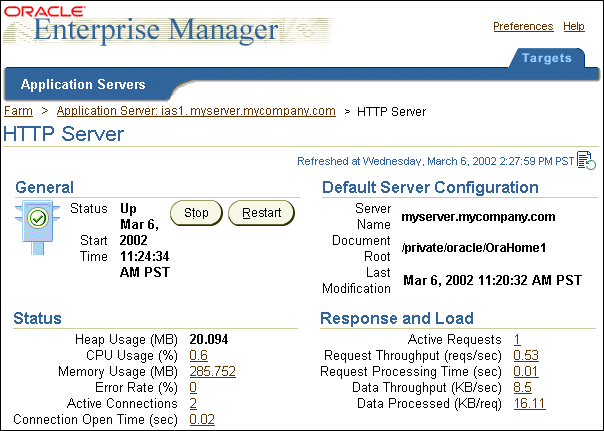The image size is (604, 431).
Task: Click the Memory Usage (MB) label
Action: (x=118, y=371)
